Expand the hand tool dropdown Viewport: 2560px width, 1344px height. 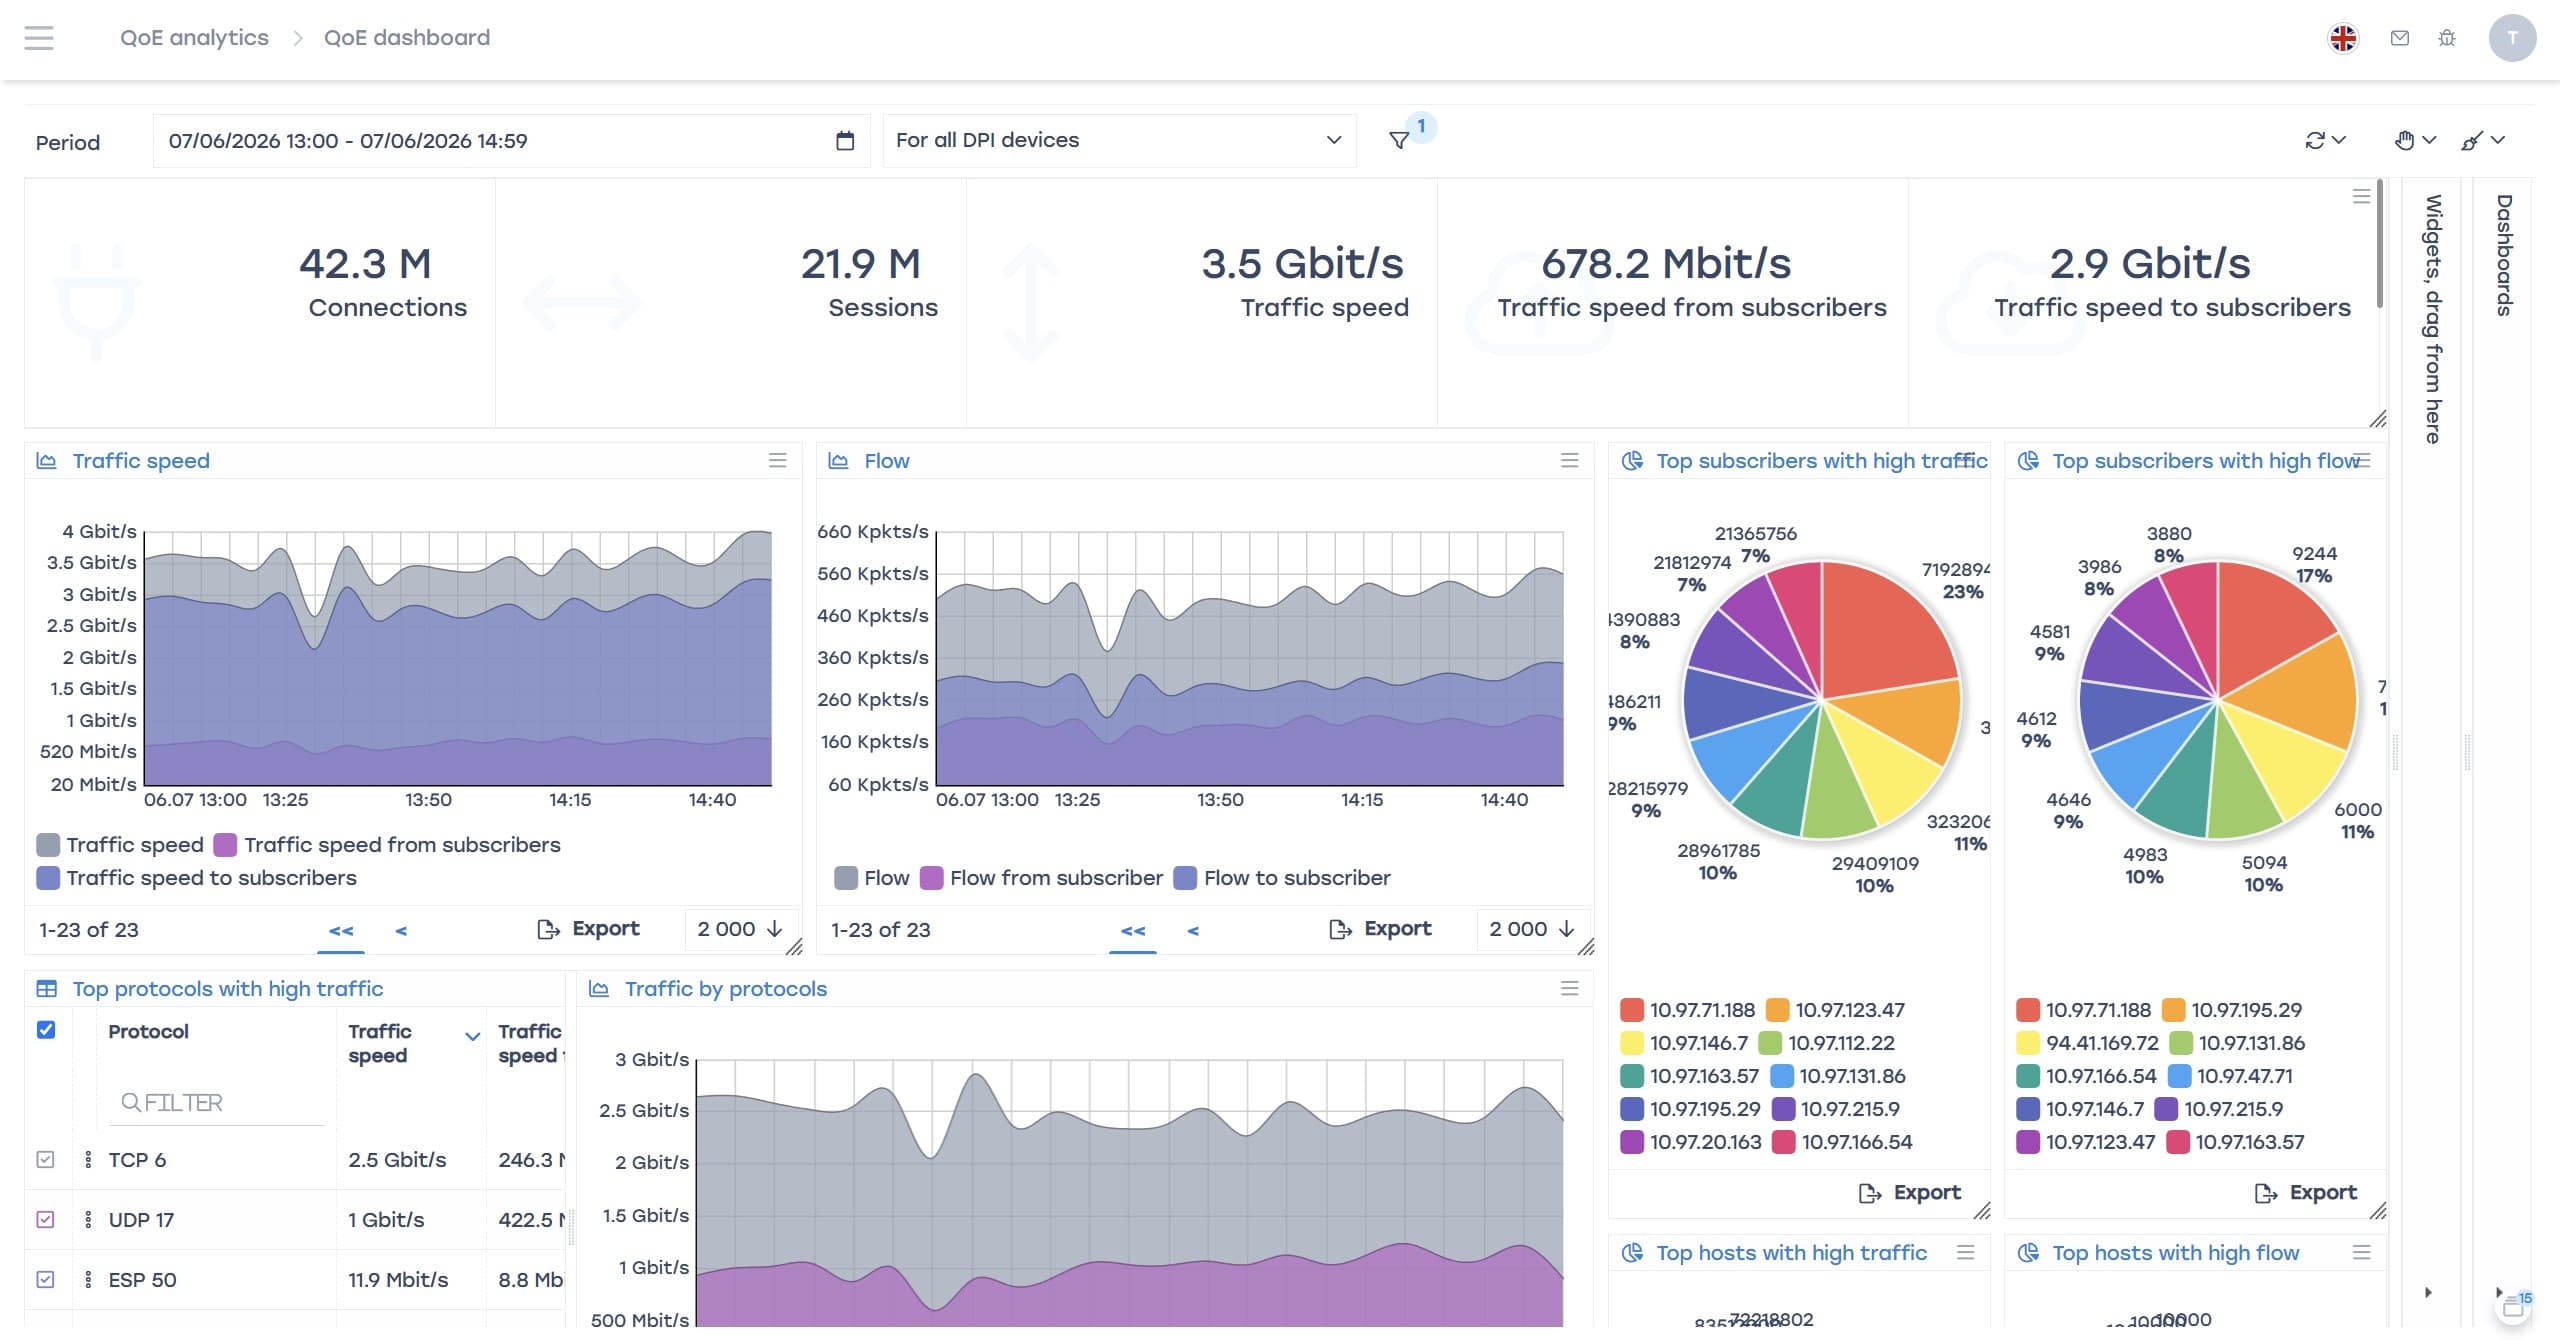2415,140
